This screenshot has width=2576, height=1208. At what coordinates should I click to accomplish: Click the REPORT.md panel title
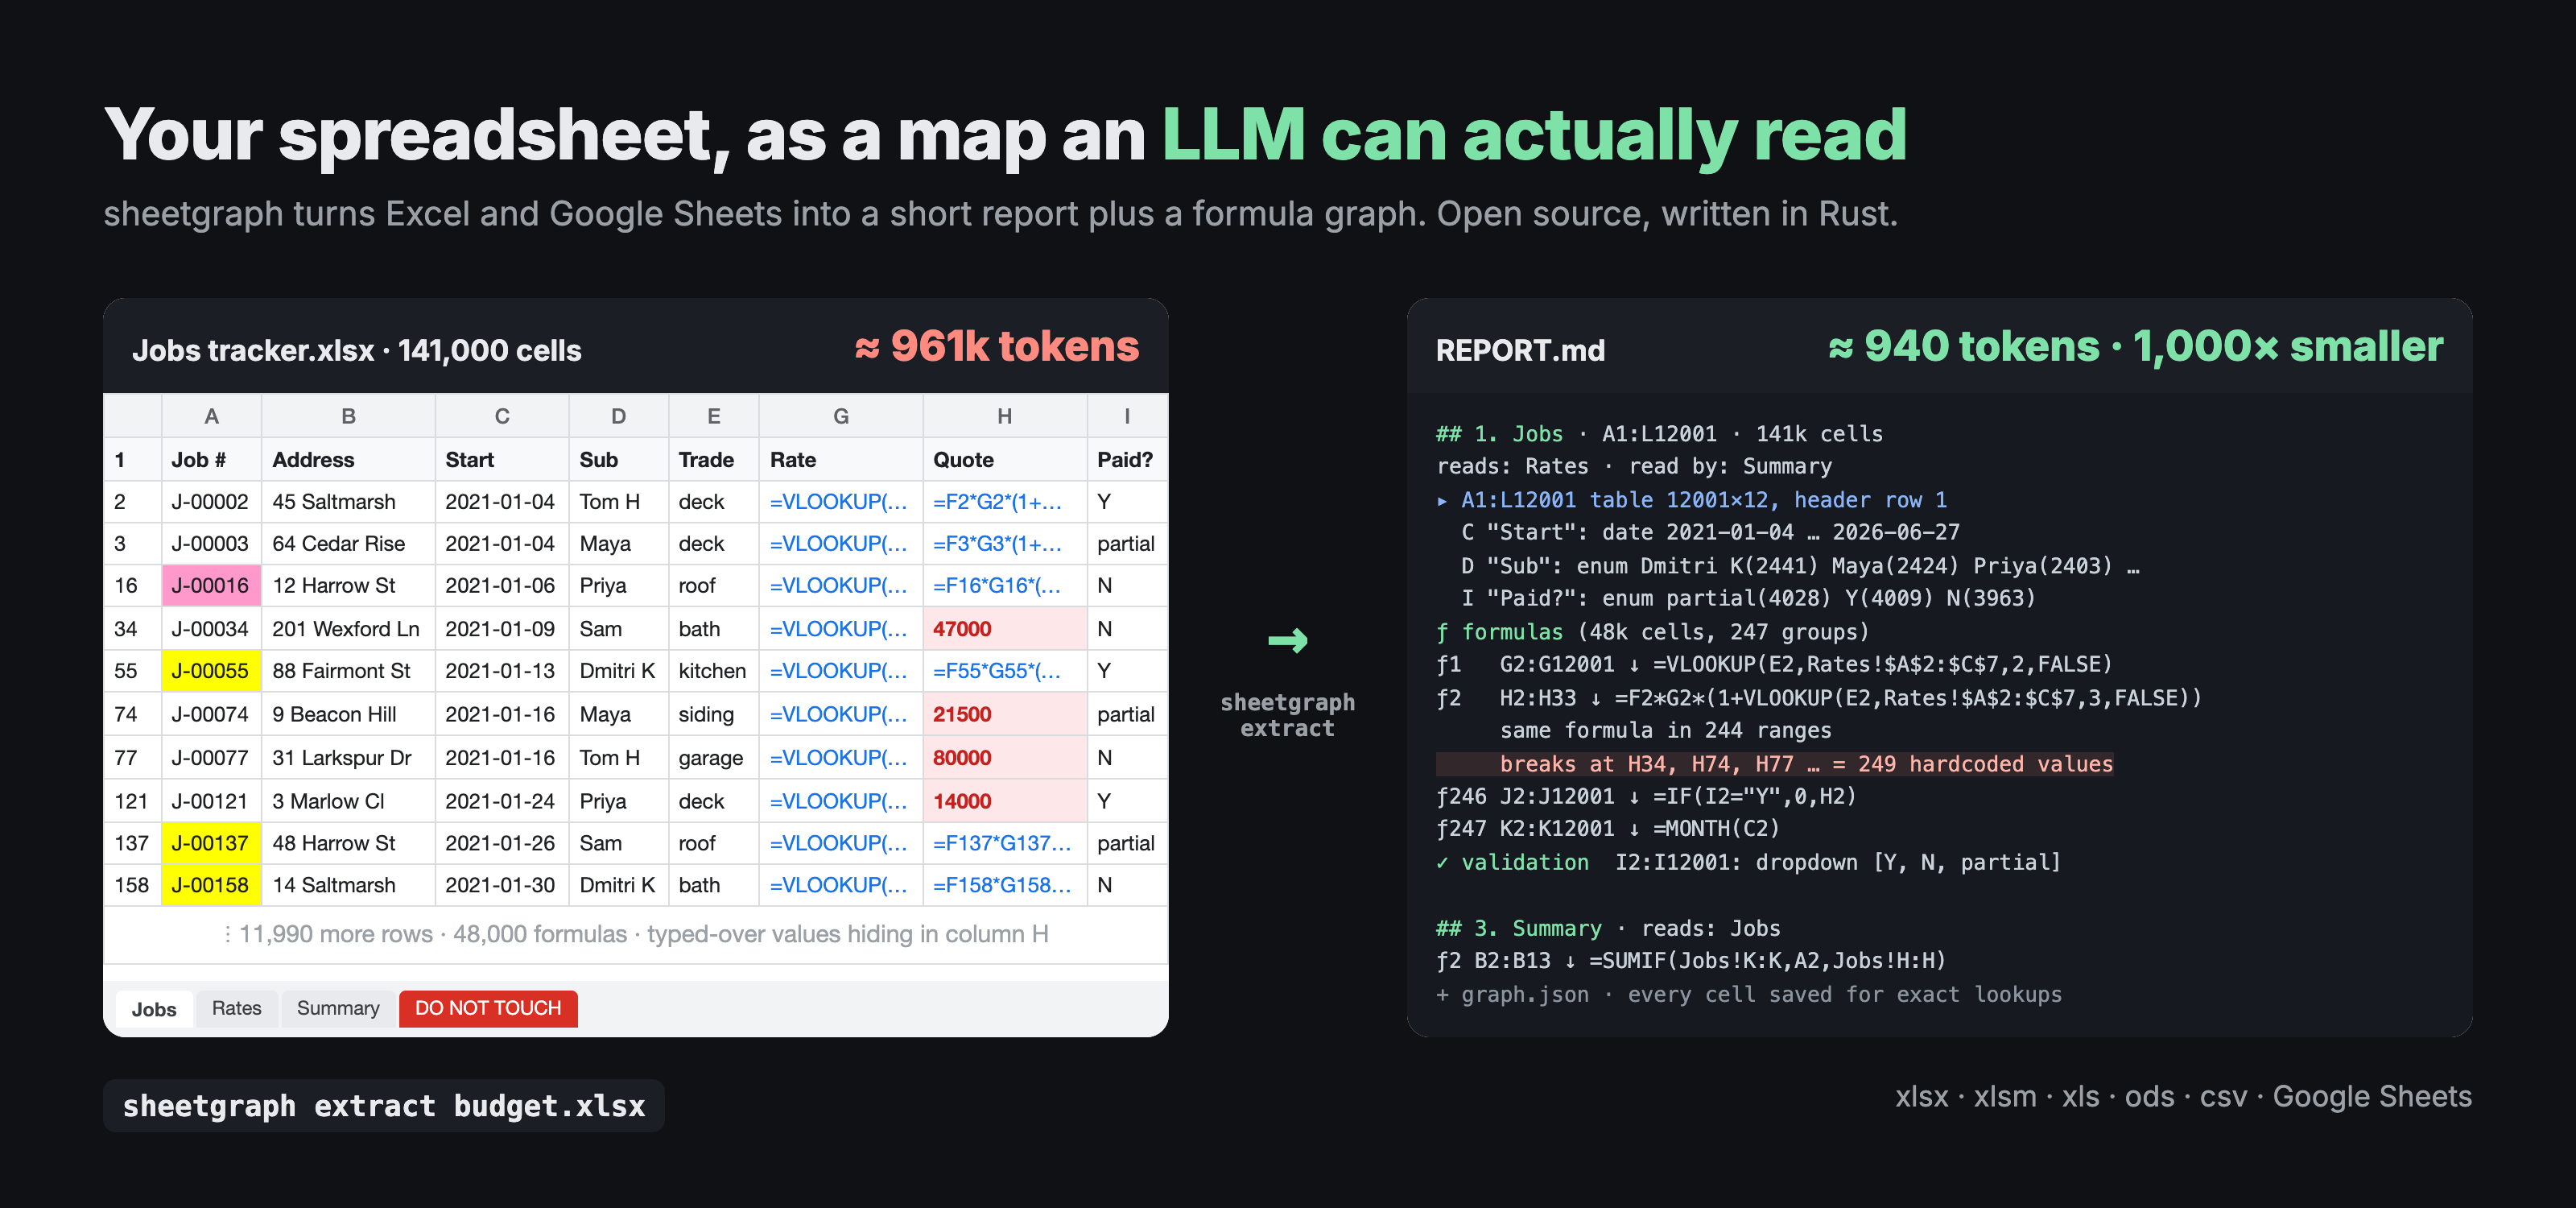(x=1520, y=350)
